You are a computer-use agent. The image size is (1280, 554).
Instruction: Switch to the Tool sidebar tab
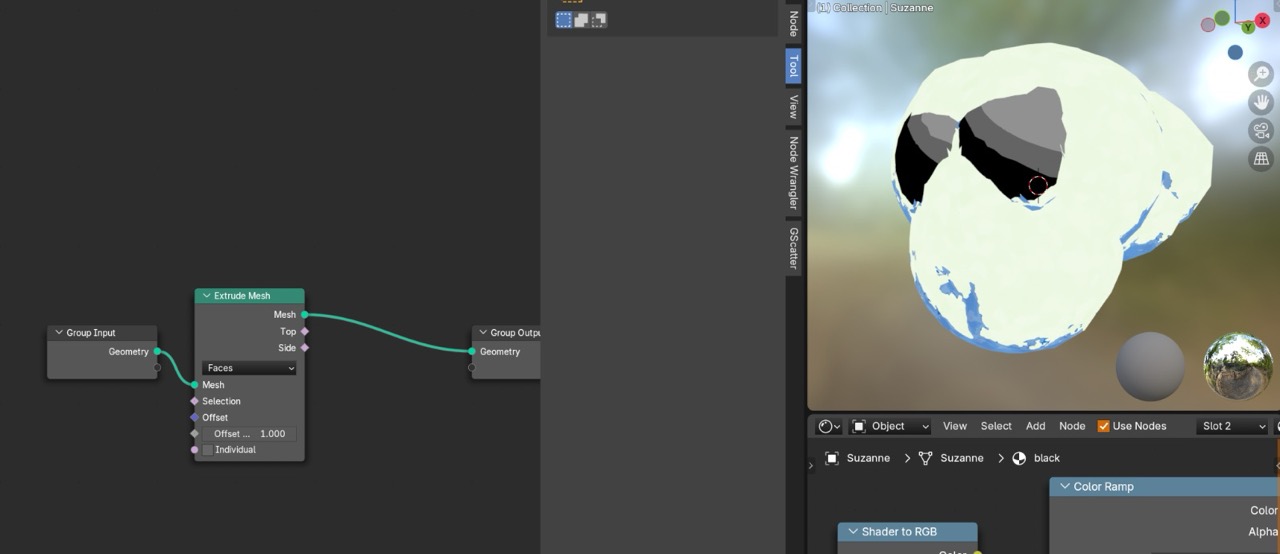coord(793,66)
